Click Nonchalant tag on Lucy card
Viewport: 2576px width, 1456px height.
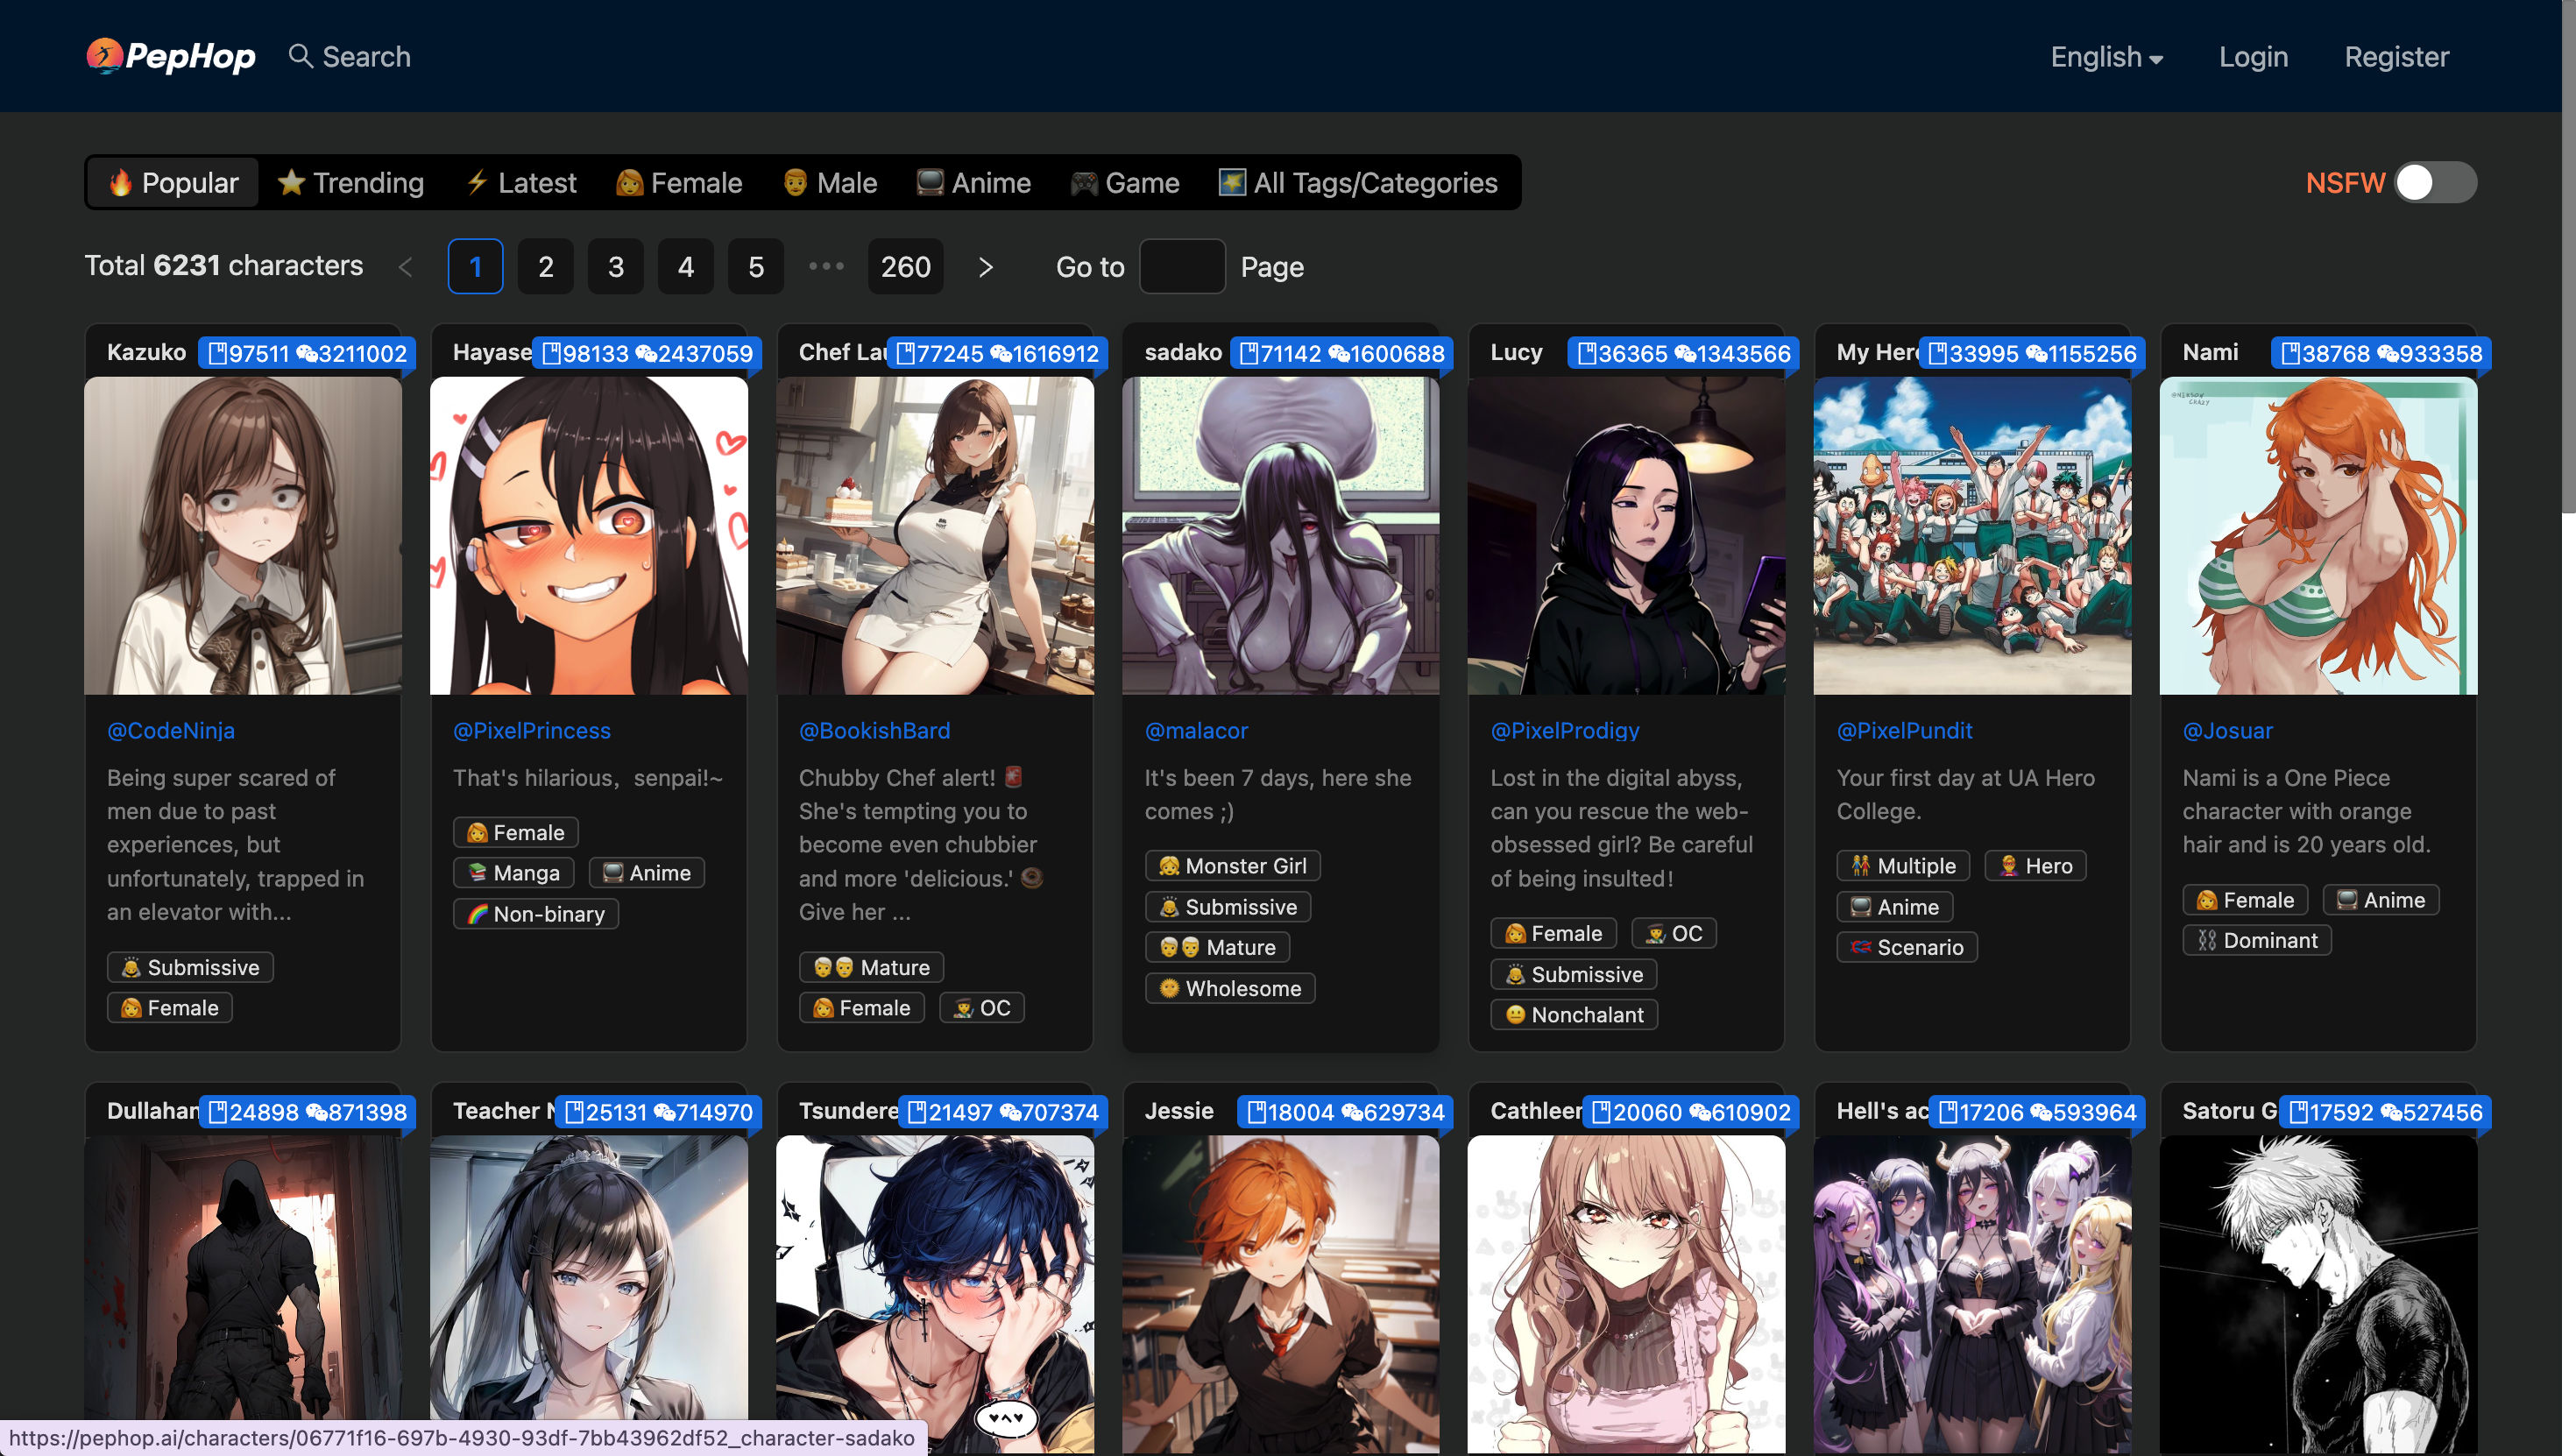(x=1574, y=1016)
